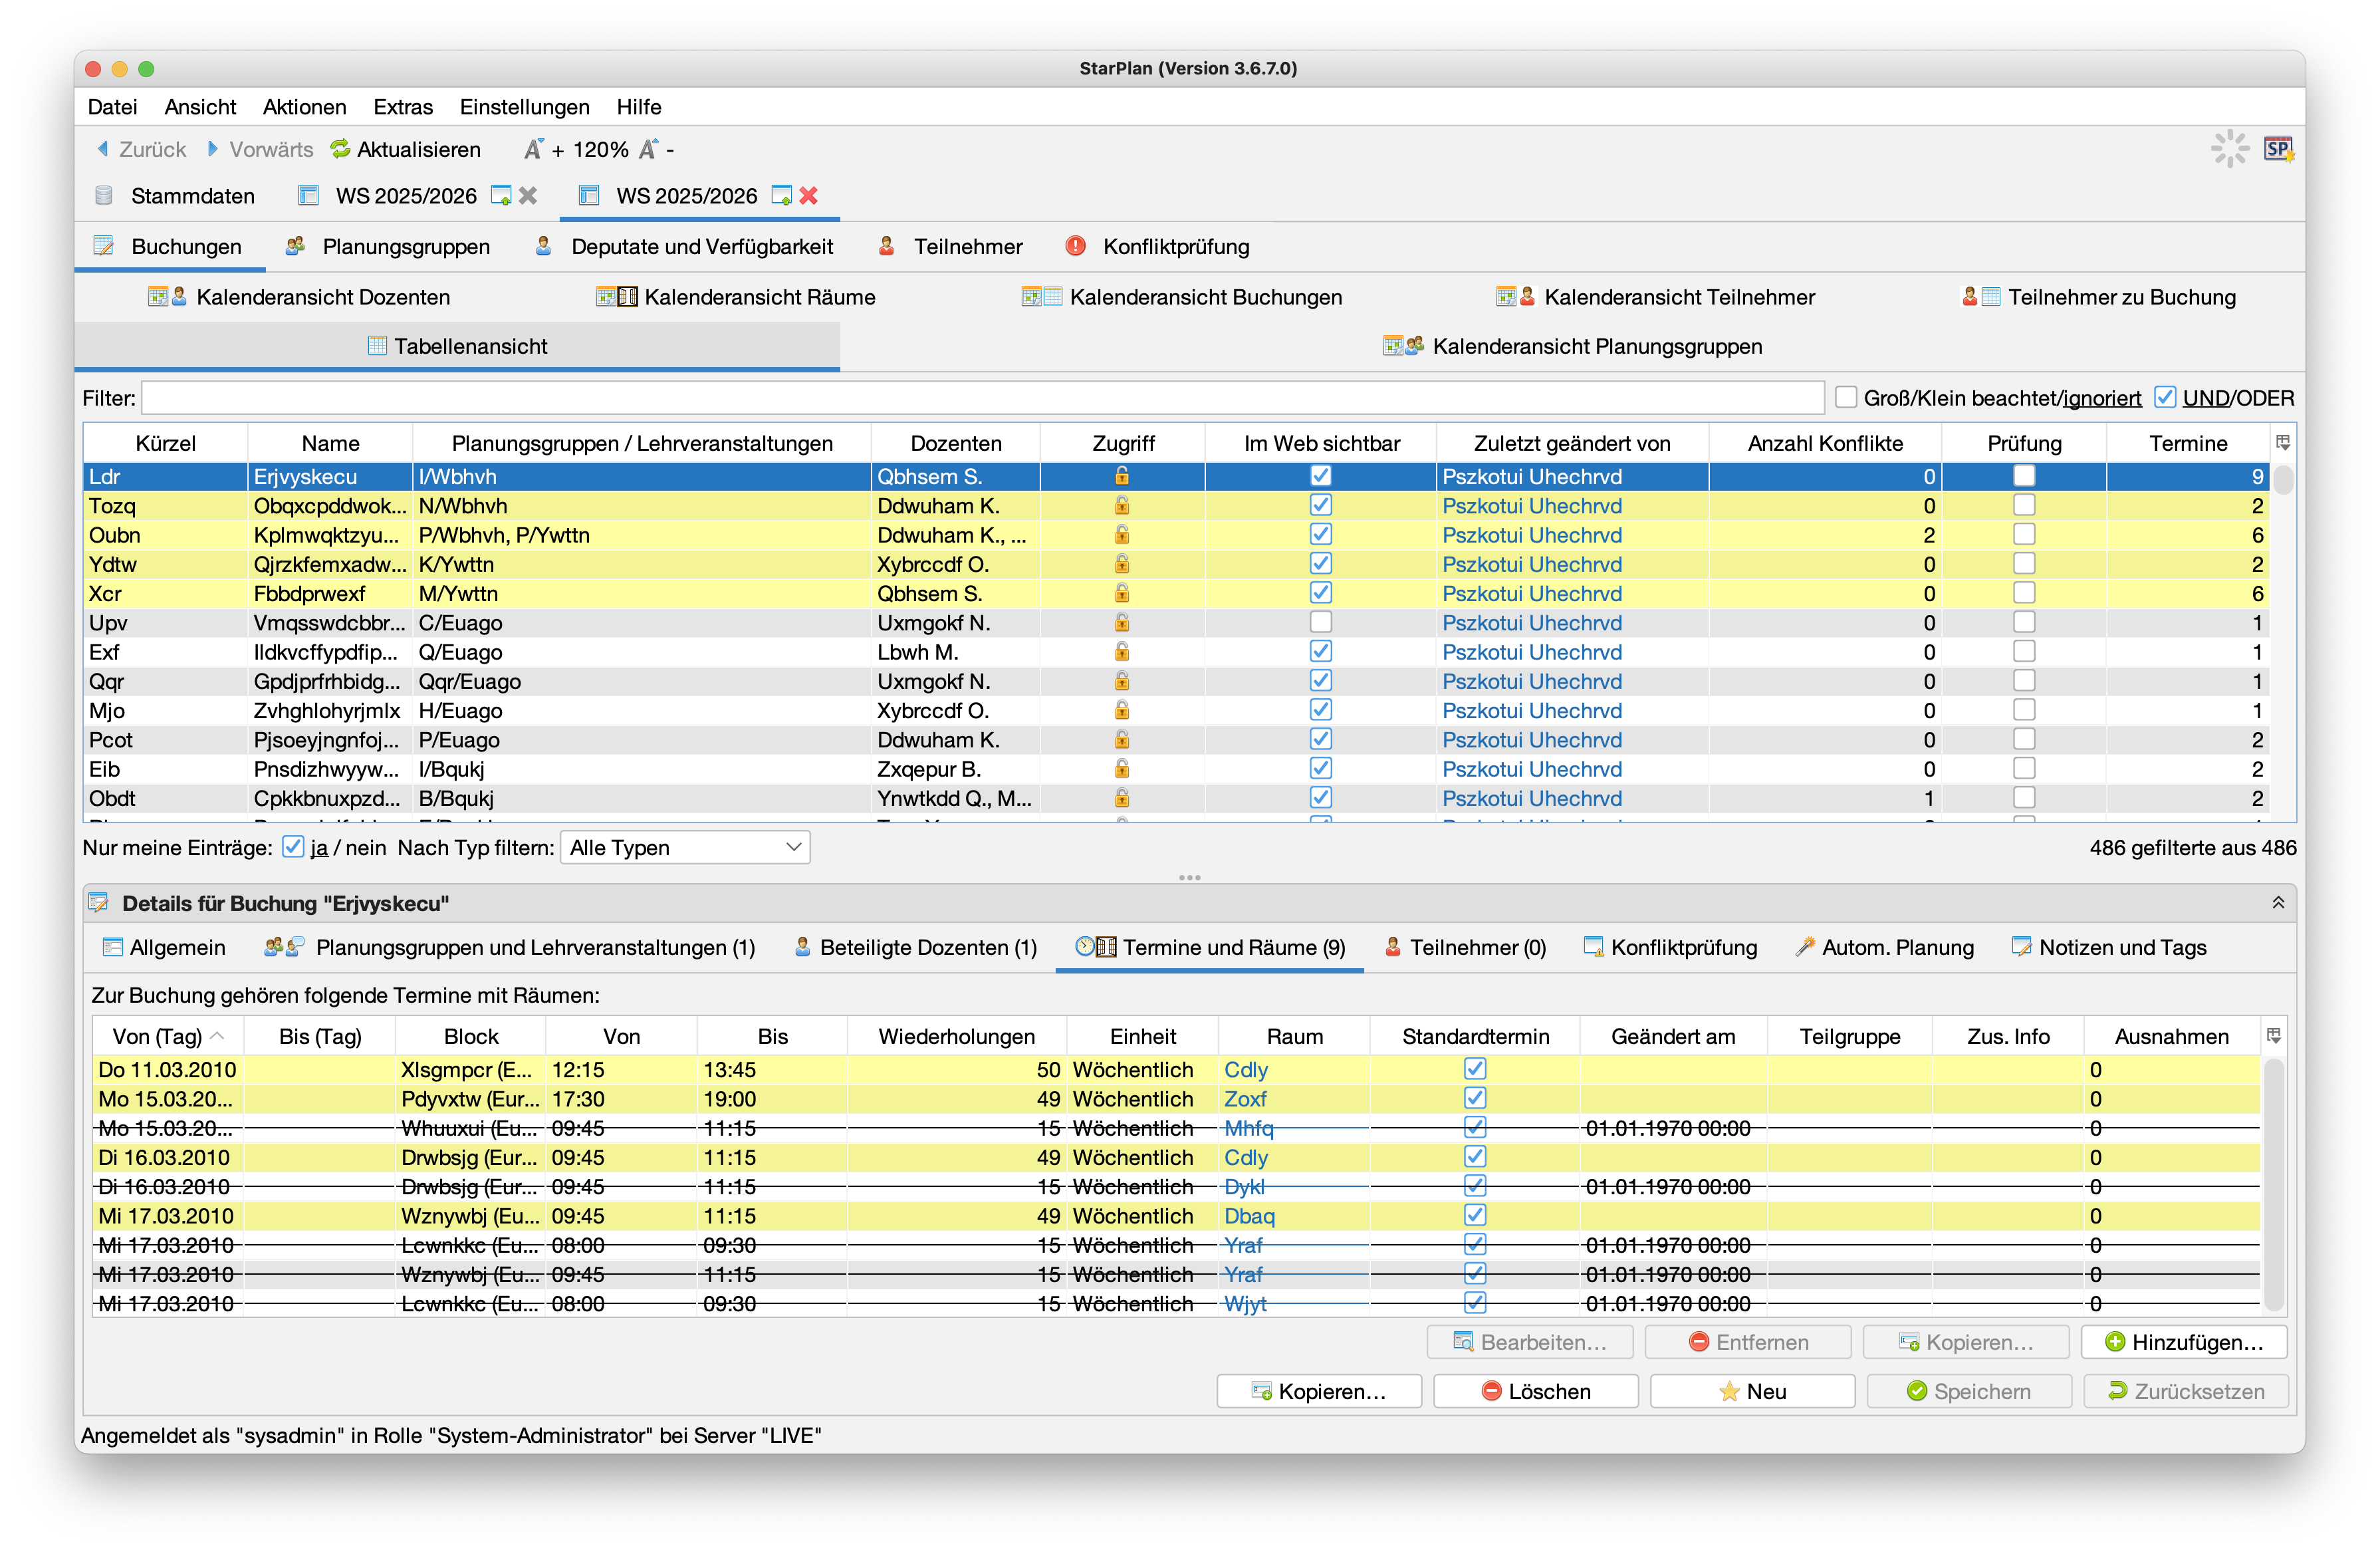The image size is (2380, 1552).
Task: Click the SP logo icon at top right
Action: (2278, 149)
